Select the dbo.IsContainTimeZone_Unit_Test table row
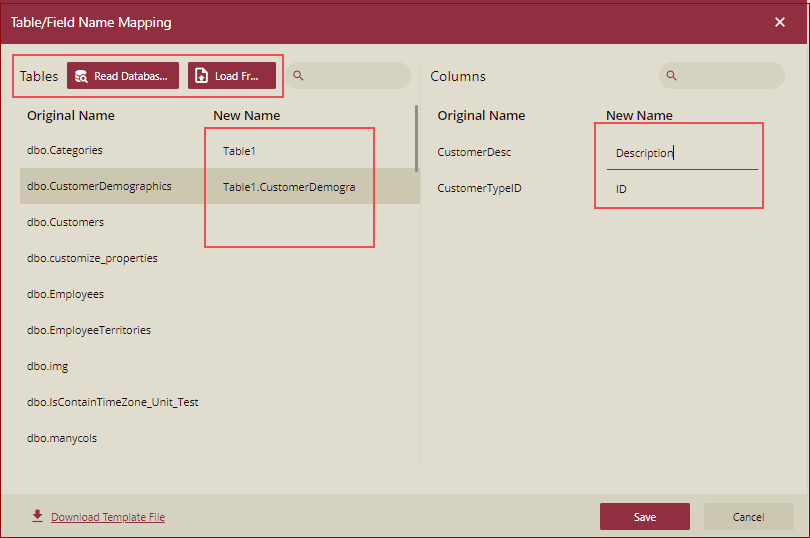810x538 pixels. (220, 402)
